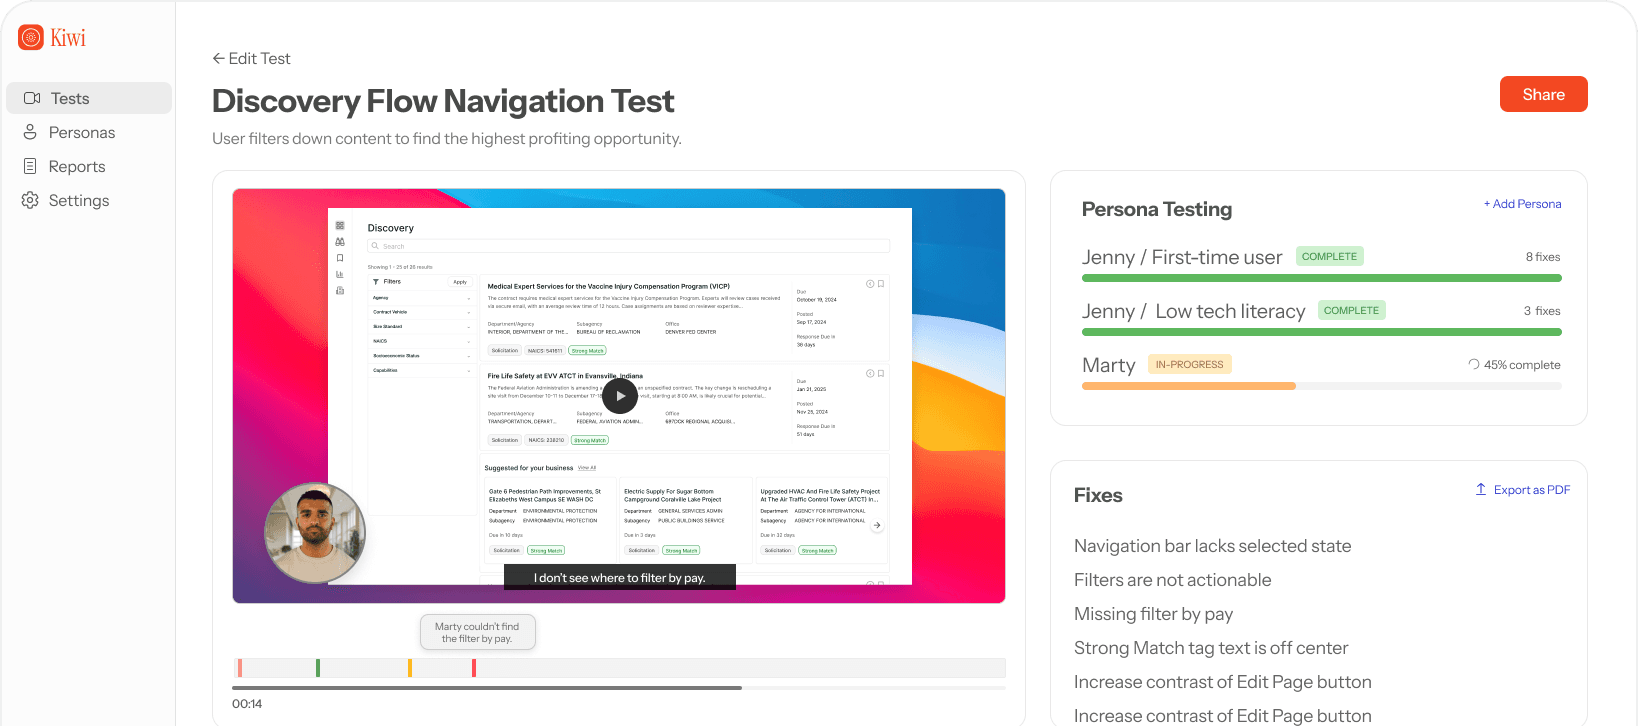Select the Marty persona
Viewport: 1638px width, 726px height.
tap(1109, 365)
